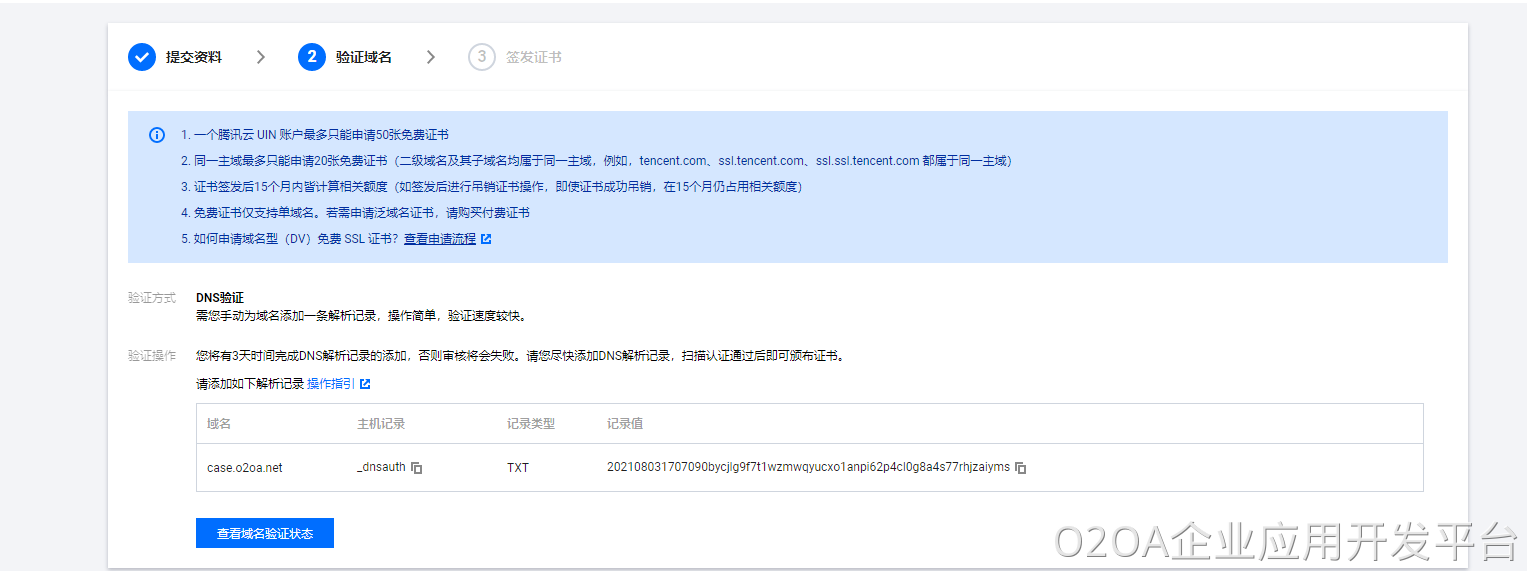Open the 查看申请流程 link
The image size is (1527, 571).
[440, 240]
